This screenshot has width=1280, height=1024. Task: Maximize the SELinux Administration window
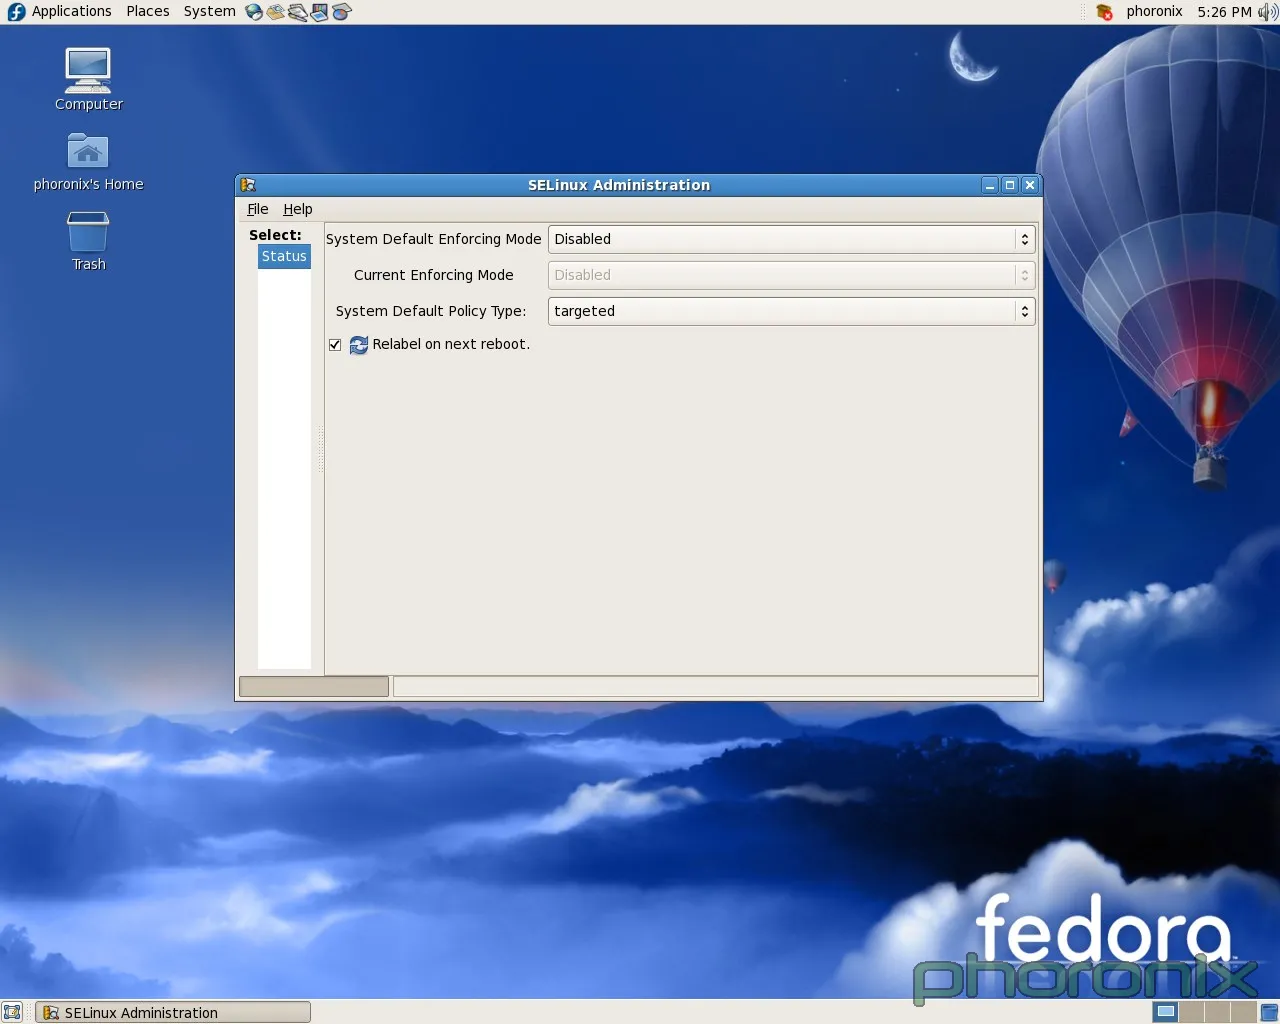(1010, 185)
